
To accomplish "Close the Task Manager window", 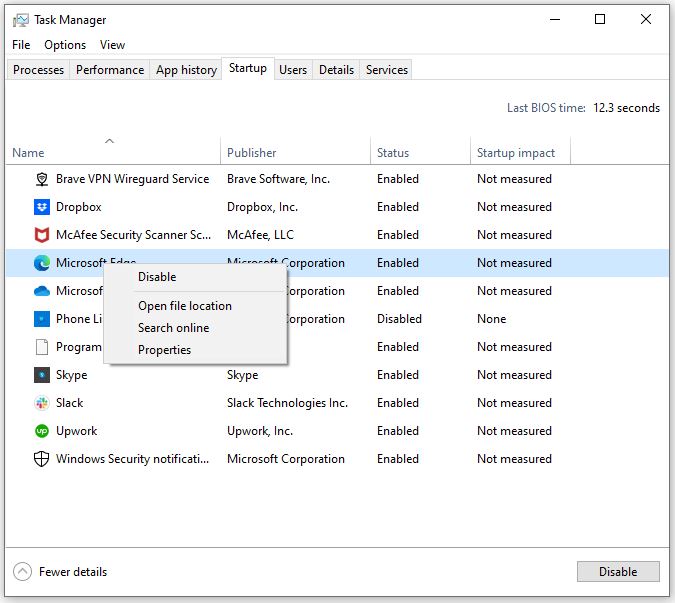I will point(645,19).
